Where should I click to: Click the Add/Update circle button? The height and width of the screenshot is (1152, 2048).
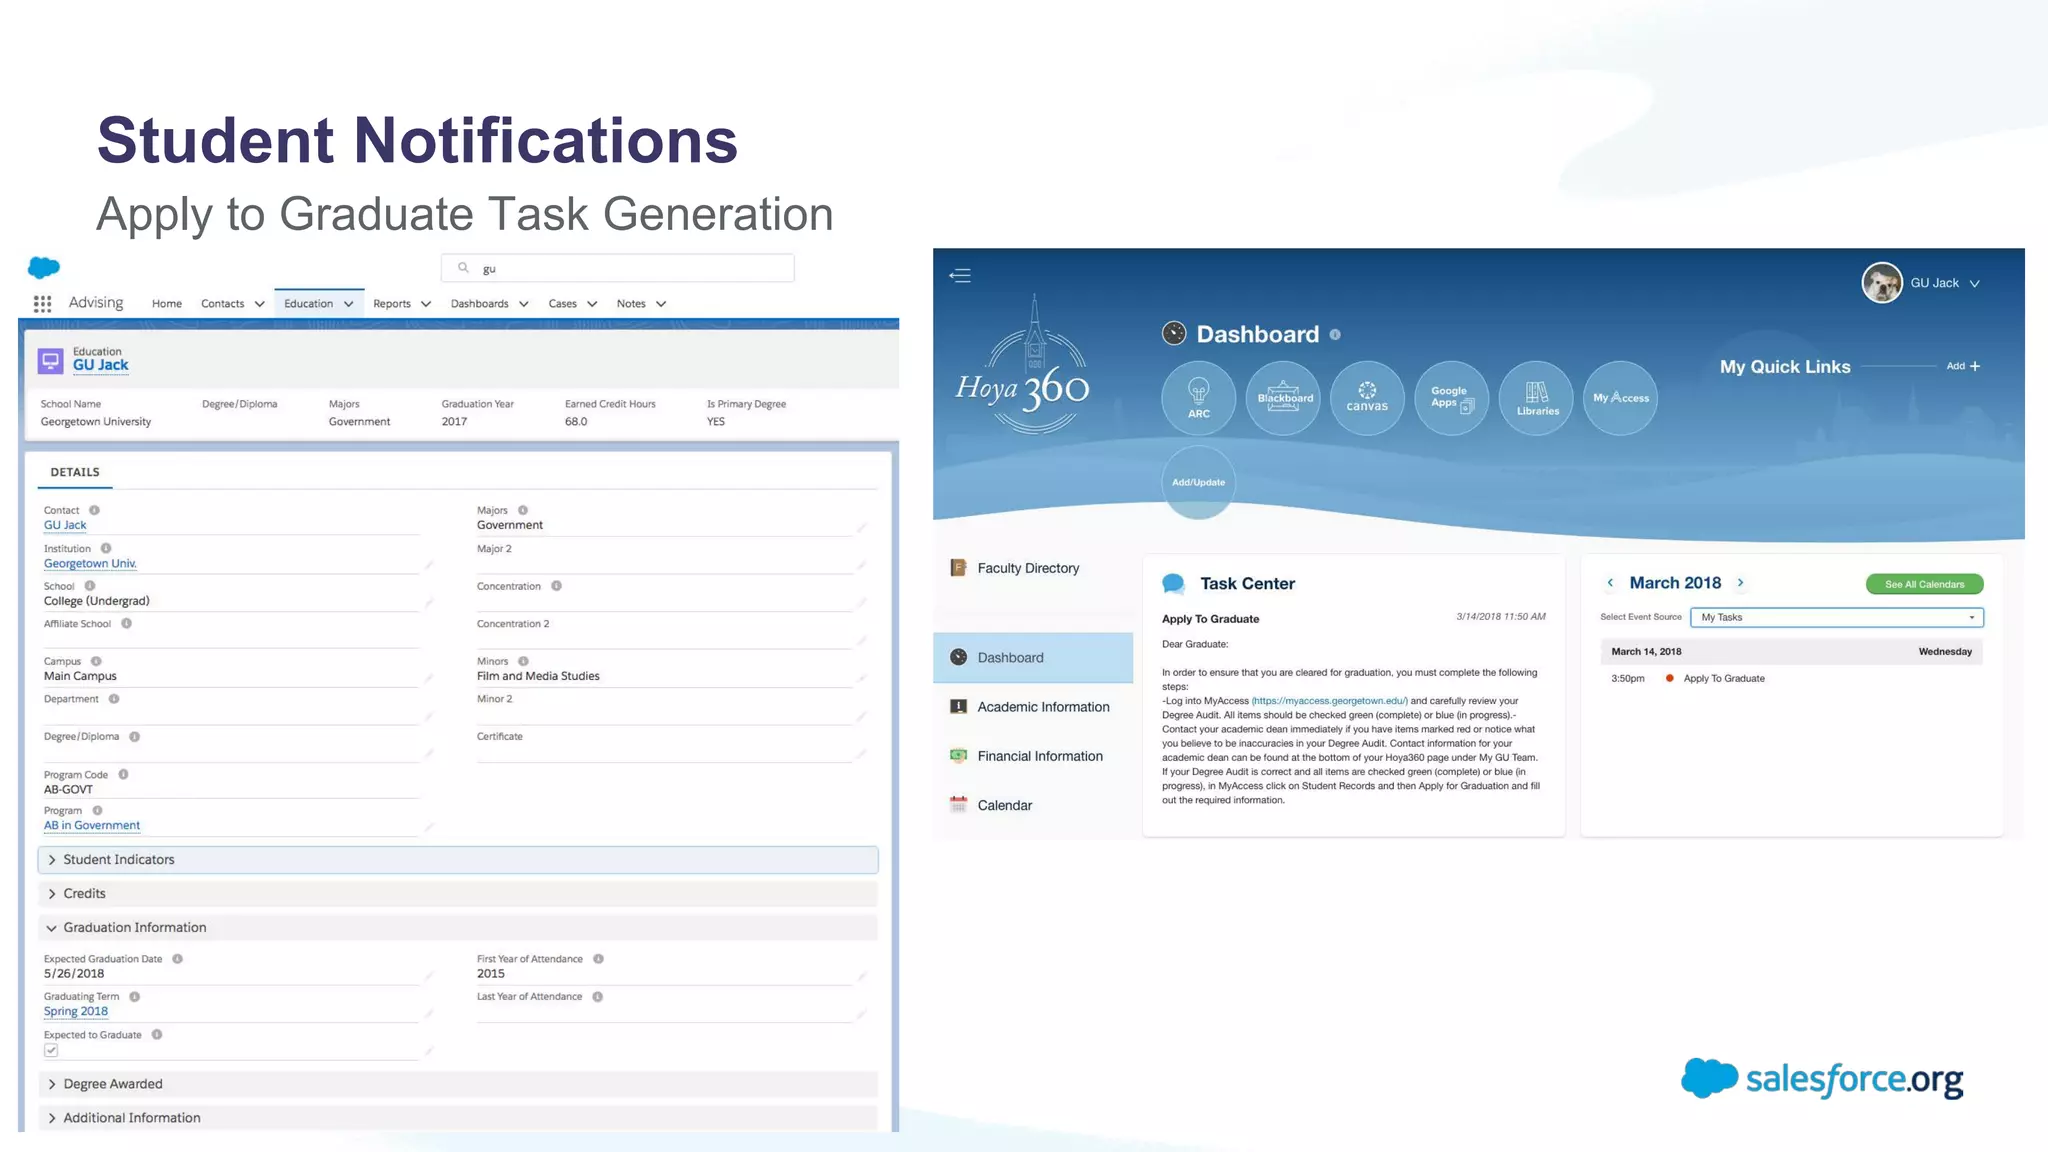1198,482
